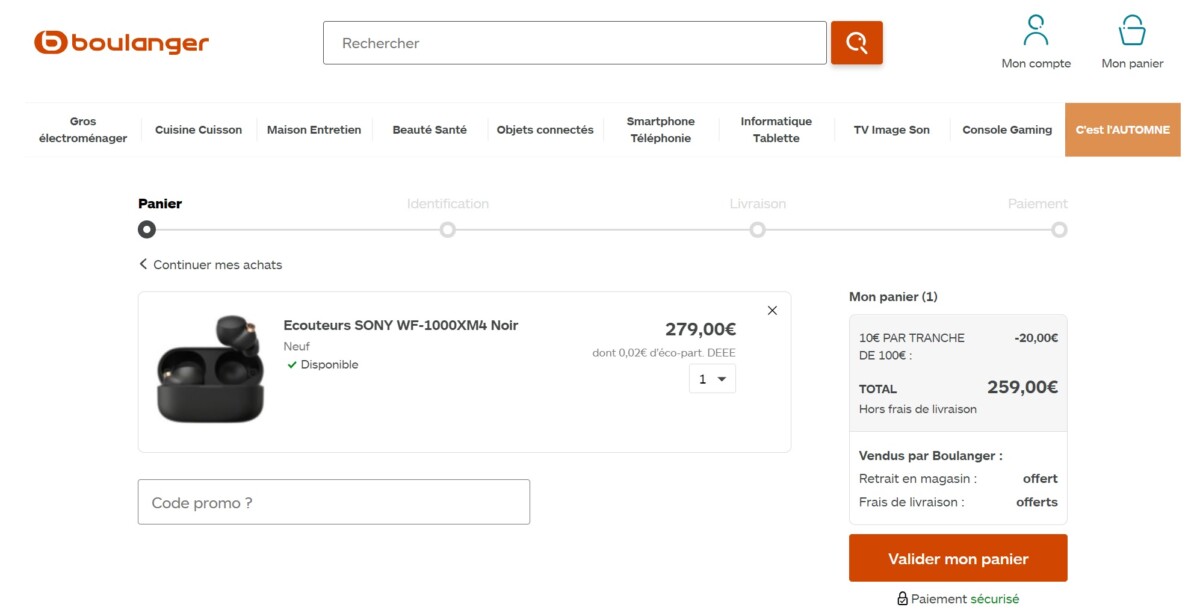Click Retrait en magasin label
The height and width of the screenshot is (616, 1200).
tap(918, 479)
